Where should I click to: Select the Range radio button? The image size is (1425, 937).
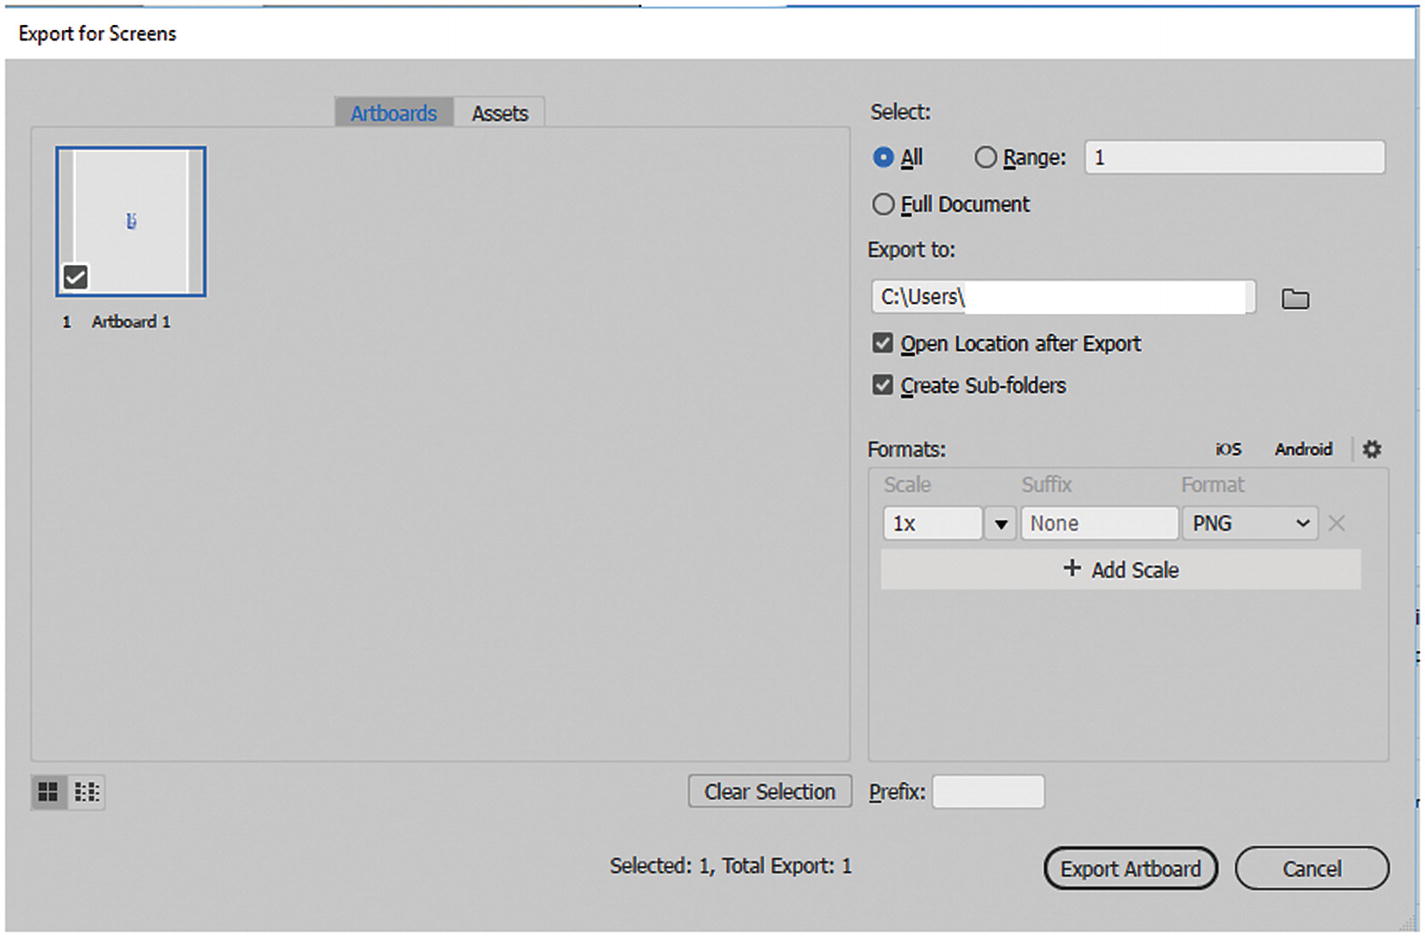click(x=986, y=158)
